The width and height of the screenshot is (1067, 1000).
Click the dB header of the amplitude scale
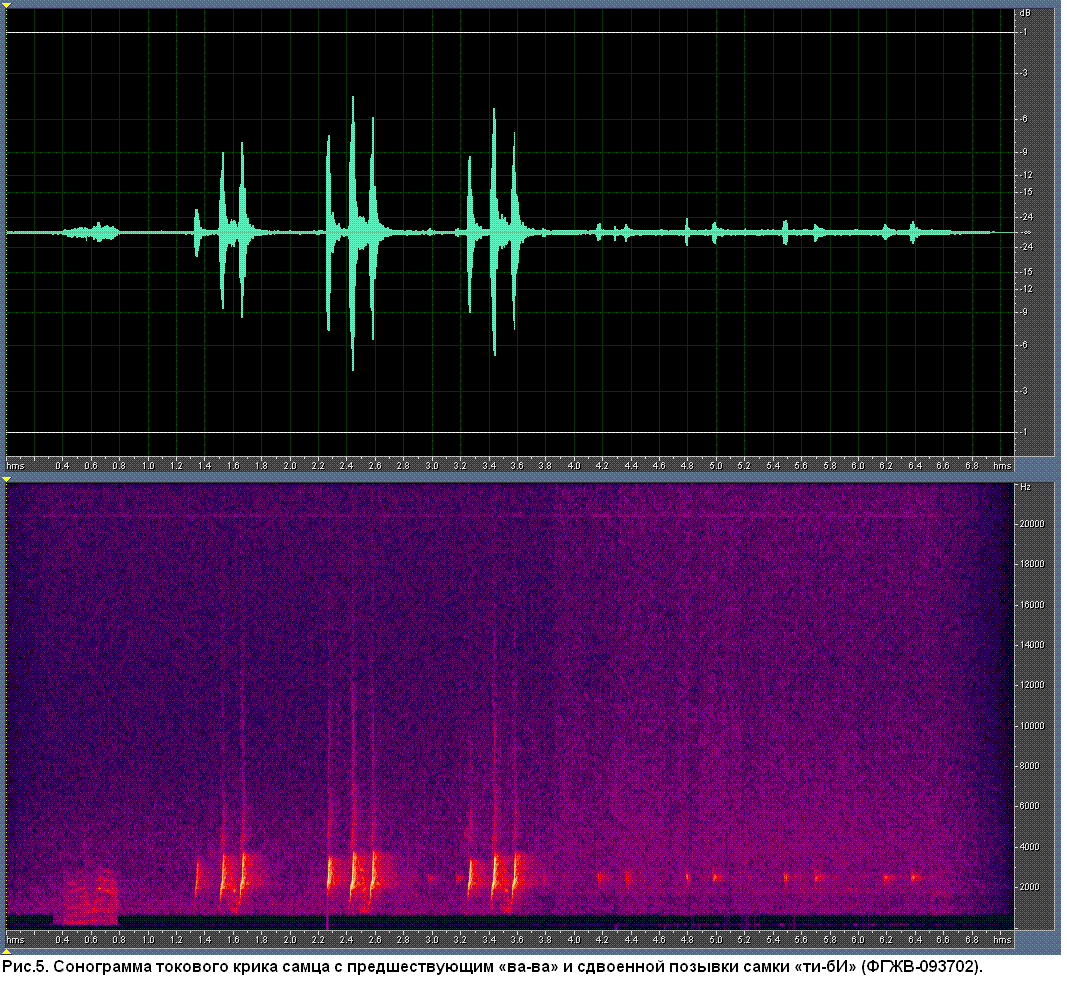click(1025, 13)
